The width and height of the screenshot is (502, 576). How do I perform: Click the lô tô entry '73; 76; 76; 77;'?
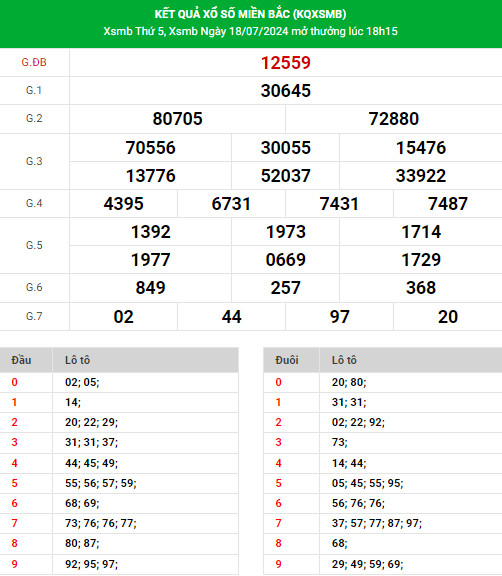pyautogui.click(x=101, y=523)
